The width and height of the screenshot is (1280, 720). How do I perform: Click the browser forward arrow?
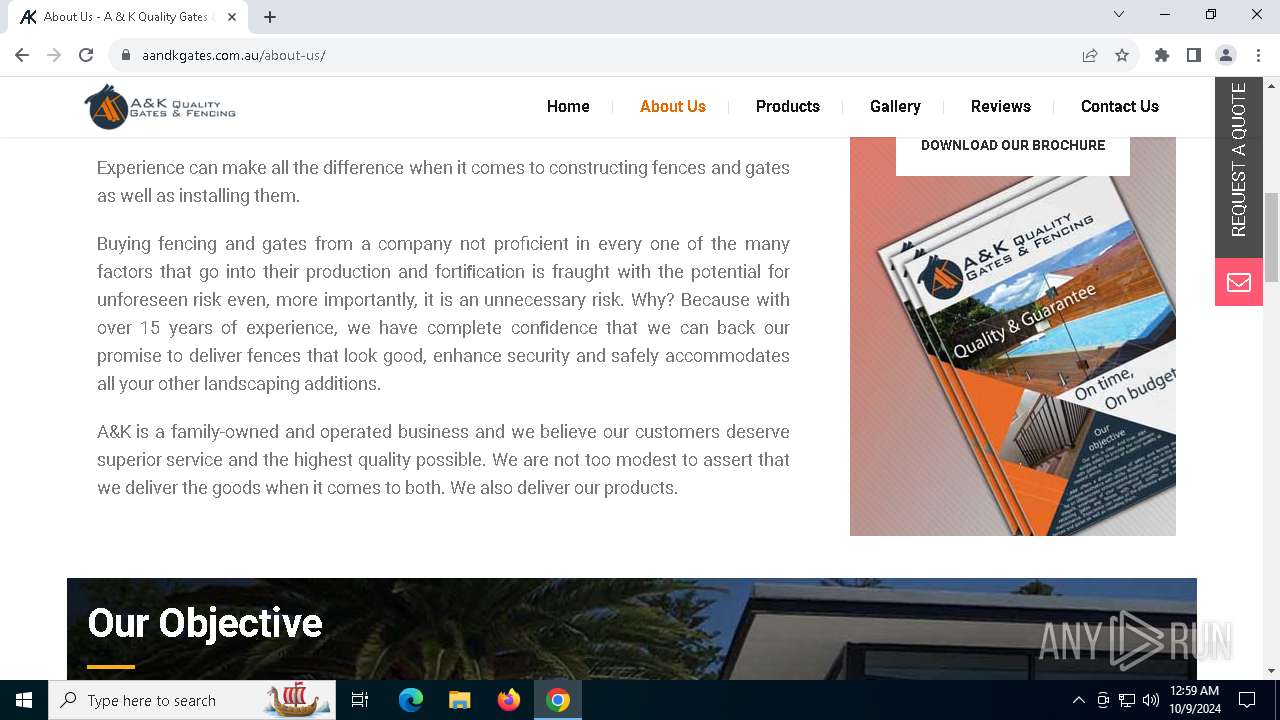click(x=54, y=55)
